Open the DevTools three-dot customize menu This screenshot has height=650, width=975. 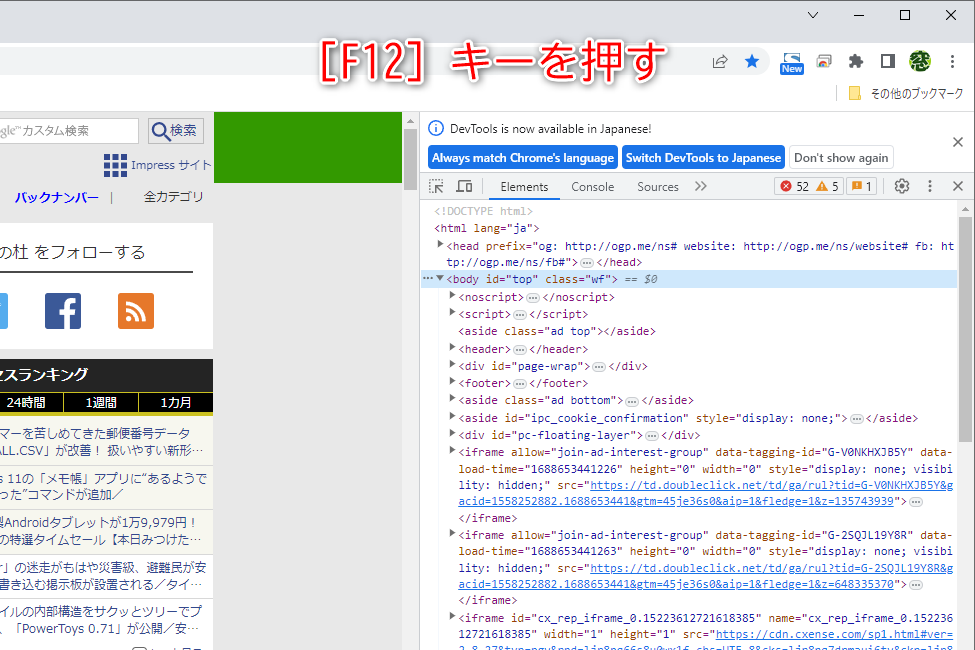[x=929, y=185]
